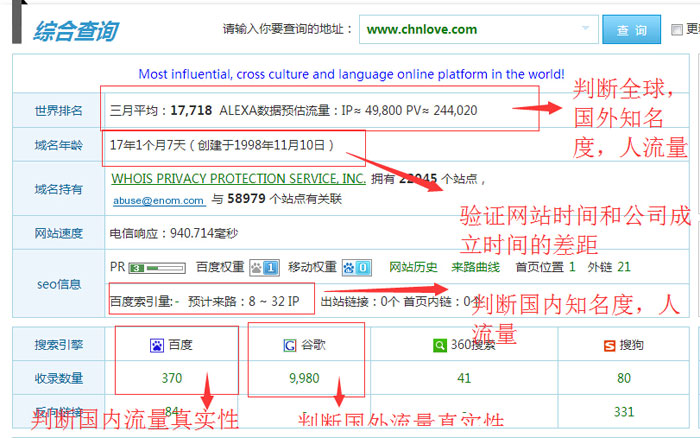
Task: Click the 搜索引擎 row label
Action: coord(58,345)
